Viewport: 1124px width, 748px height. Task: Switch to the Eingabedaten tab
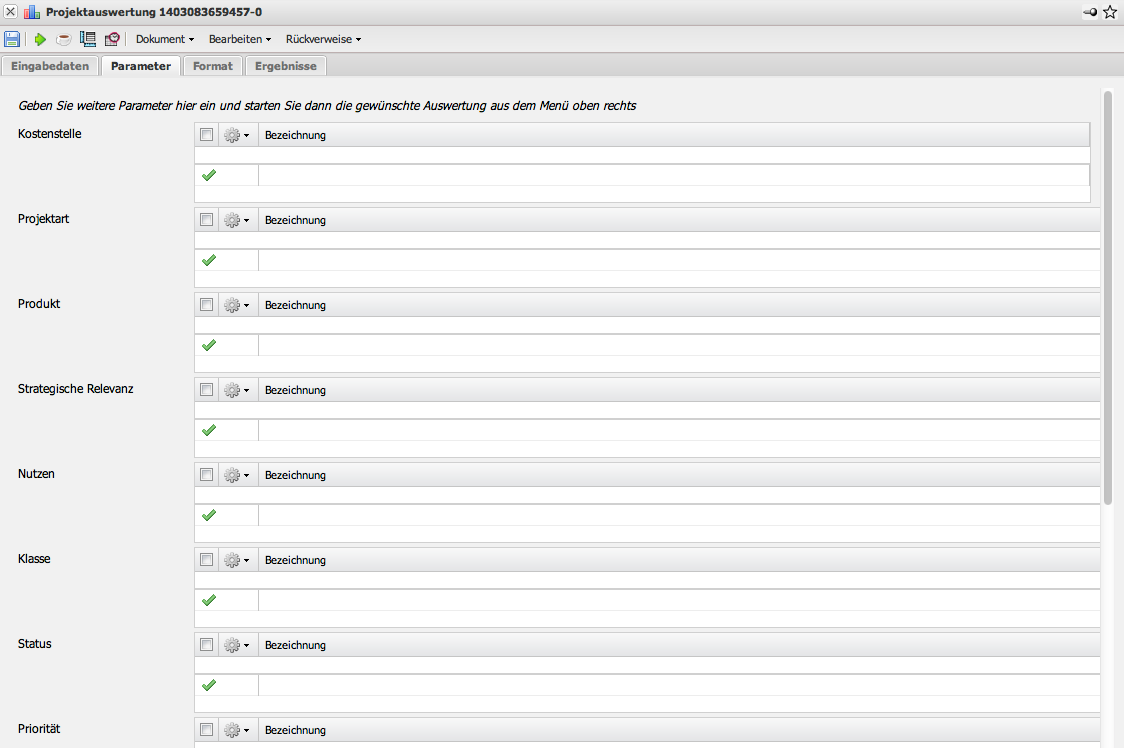[x=50, y=66]
